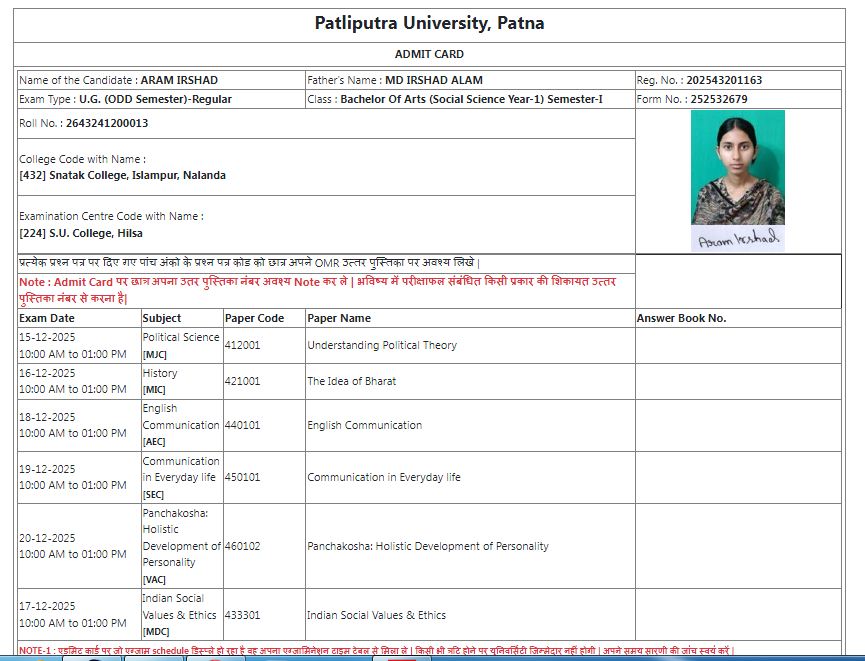Click the Answer Book No. column header

[681, 318]
